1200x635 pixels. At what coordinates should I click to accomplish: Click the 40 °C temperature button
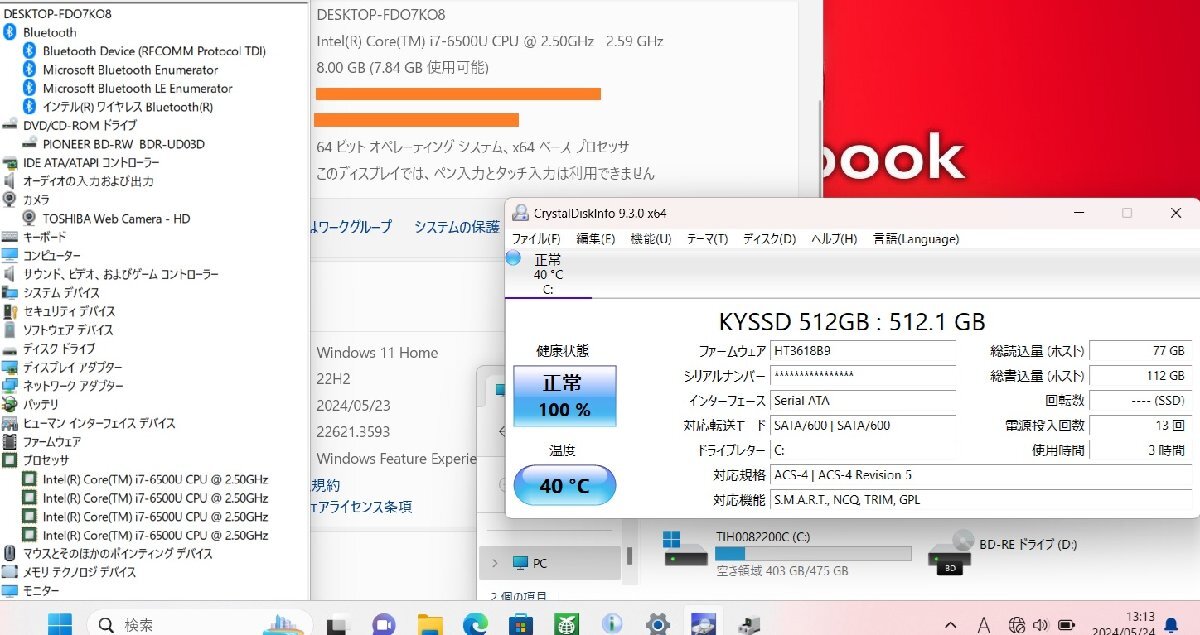(565, 485)
